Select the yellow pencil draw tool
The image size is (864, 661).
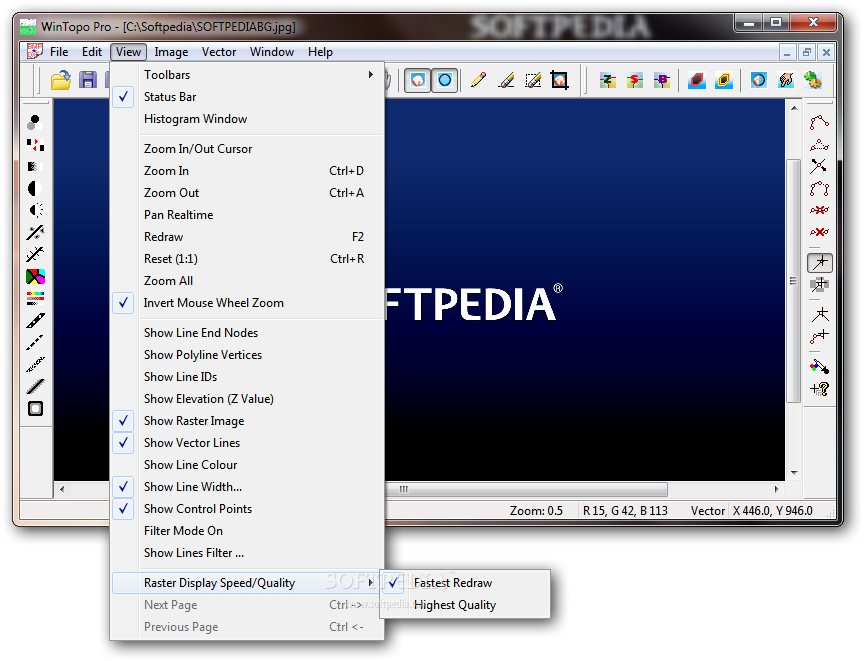pyautogui.click(x=478, y=80)
